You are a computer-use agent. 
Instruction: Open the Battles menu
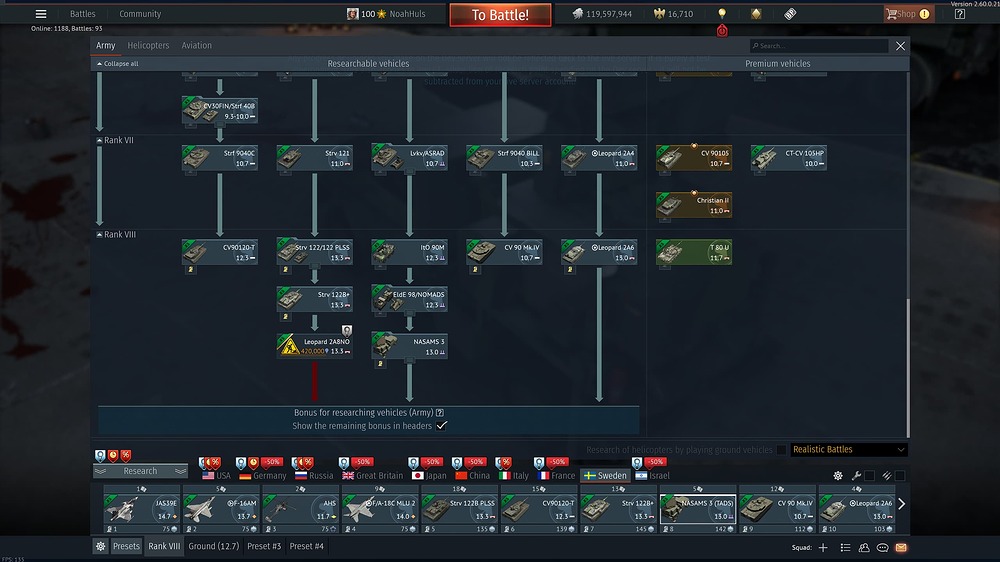[x=82, y=14]
